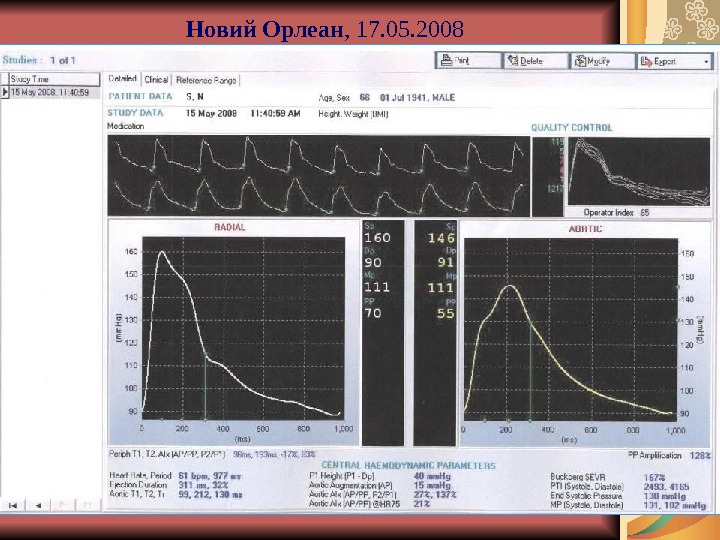Click the trash icon on Delete
This screenshot has width=720, height=540.
pyautogui.click(x=512, y=60)
